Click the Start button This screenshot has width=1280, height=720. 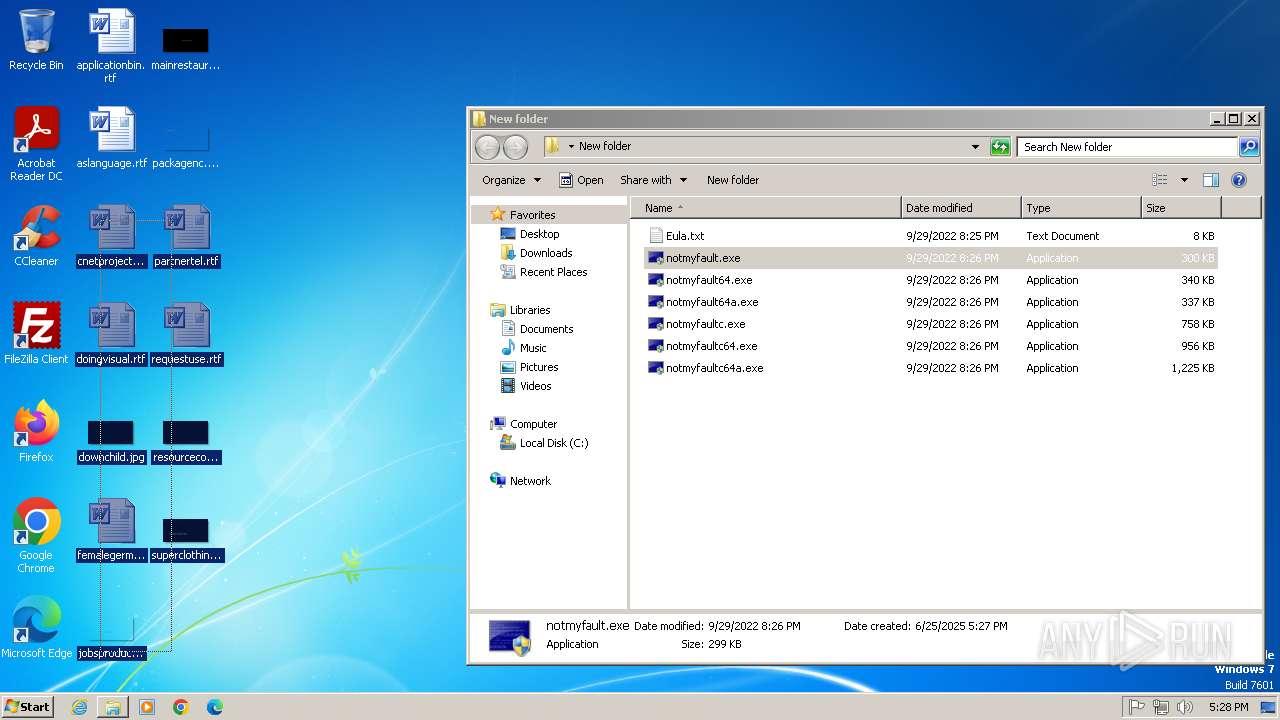coord(27,707)
